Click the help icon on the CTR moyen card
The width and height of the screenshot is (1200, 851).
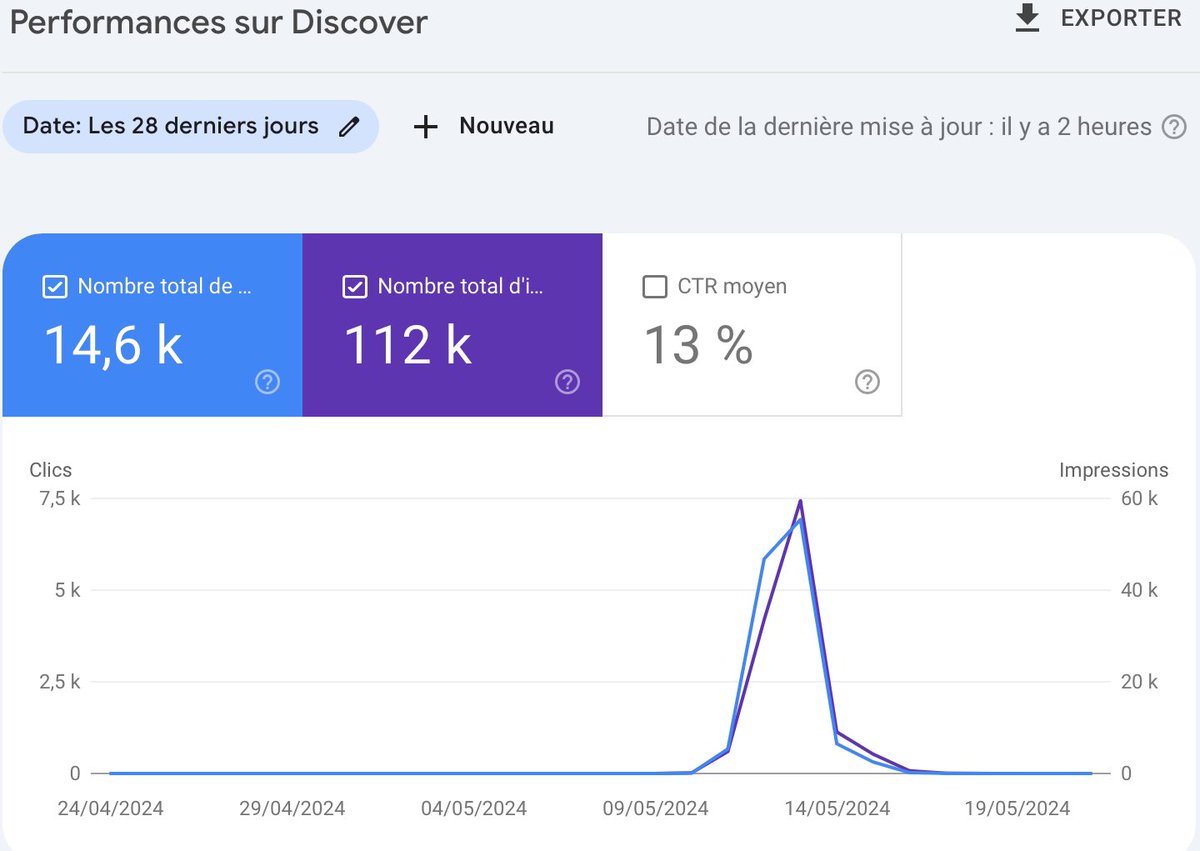(867, 381)
